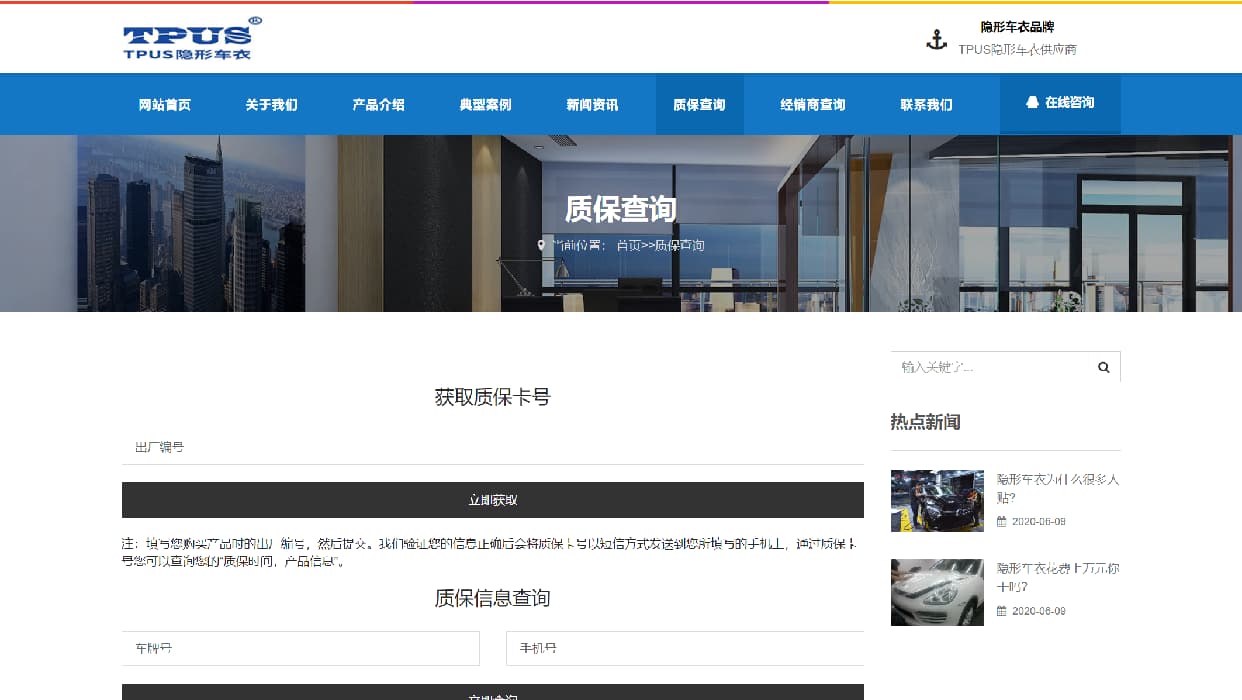
Task: Open the second news article about 隐形车衣花费
Action: pyautogui.click(x=1058, y=577)
